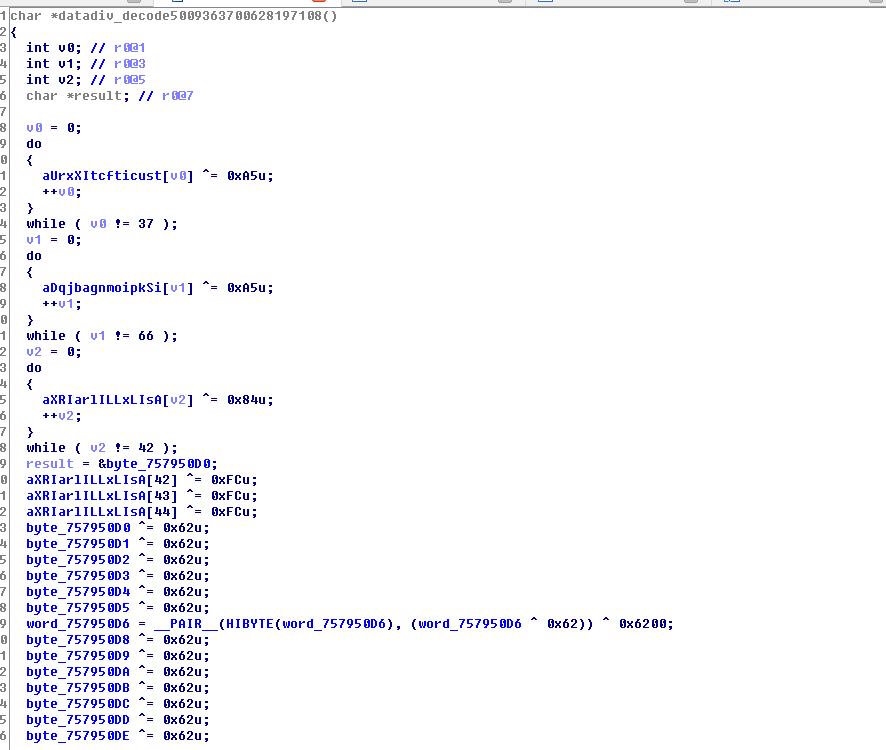Click the aXRIarlILLxLIsA[44] line
Viewport: 886px width, 750px height.
point(142,511)
